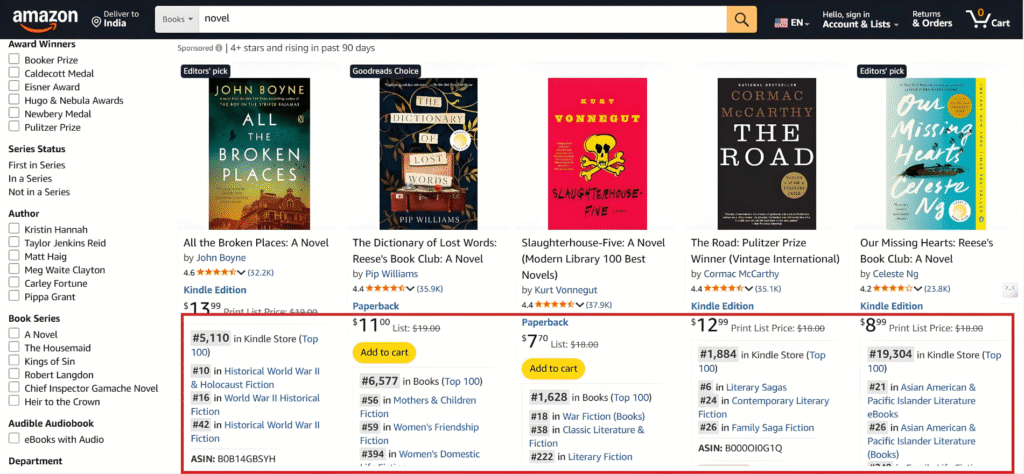Click the Amazon logo
This screenshot has height=474, width=1024.
point(45,19)
